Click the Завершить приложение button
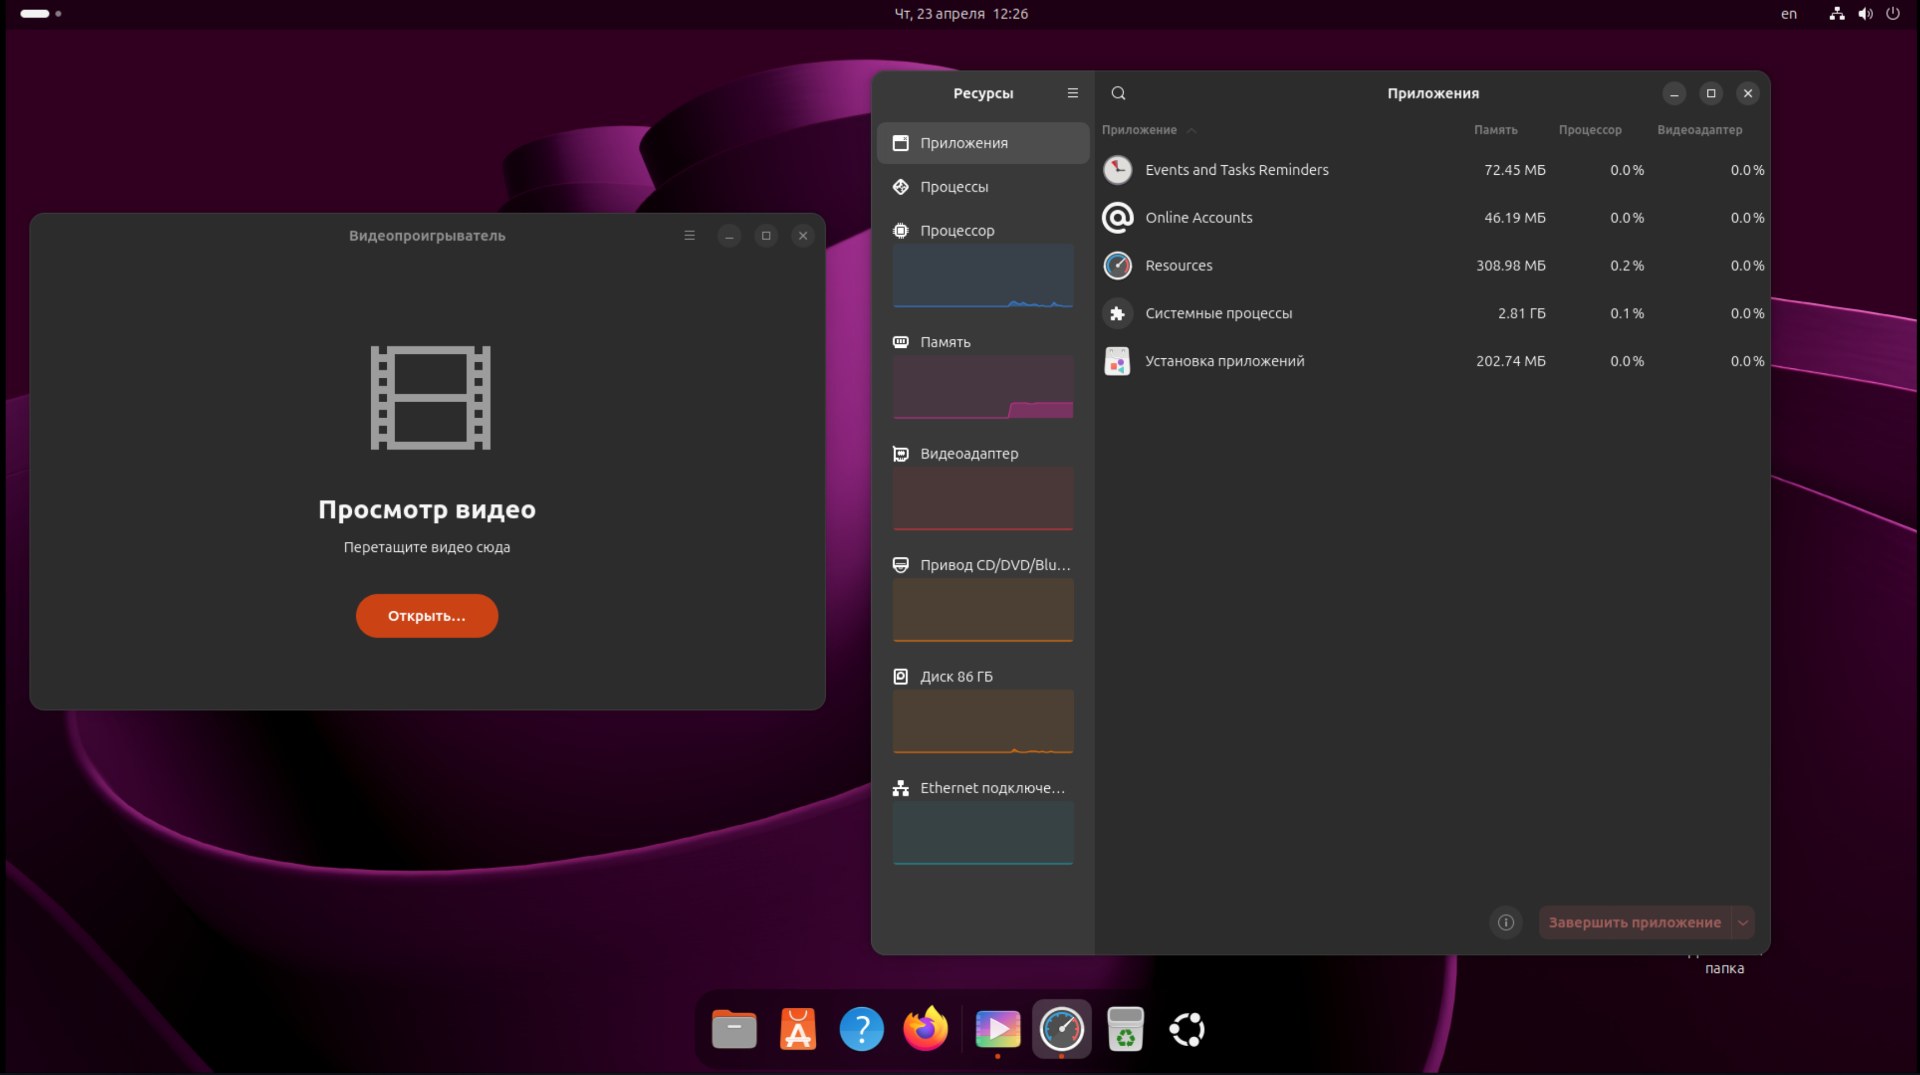The height and width of the screenshot is (1075, 1920). pyautogui.click(x=1634, y=922)
